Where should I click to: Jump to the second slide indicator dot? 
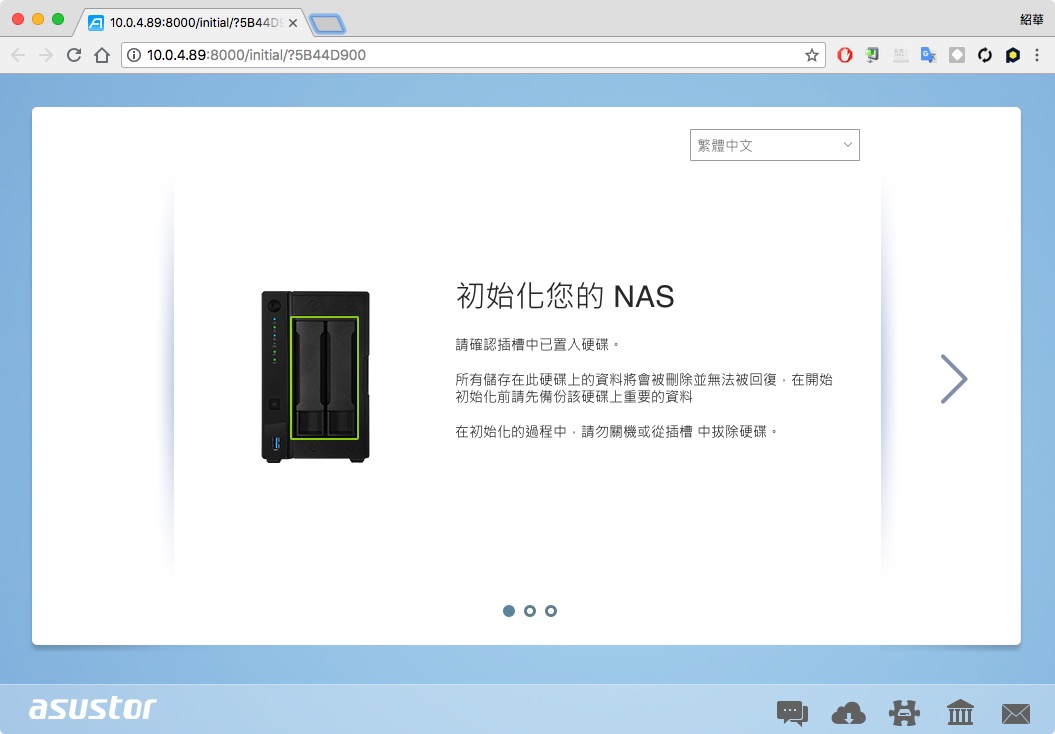point(530,611)
